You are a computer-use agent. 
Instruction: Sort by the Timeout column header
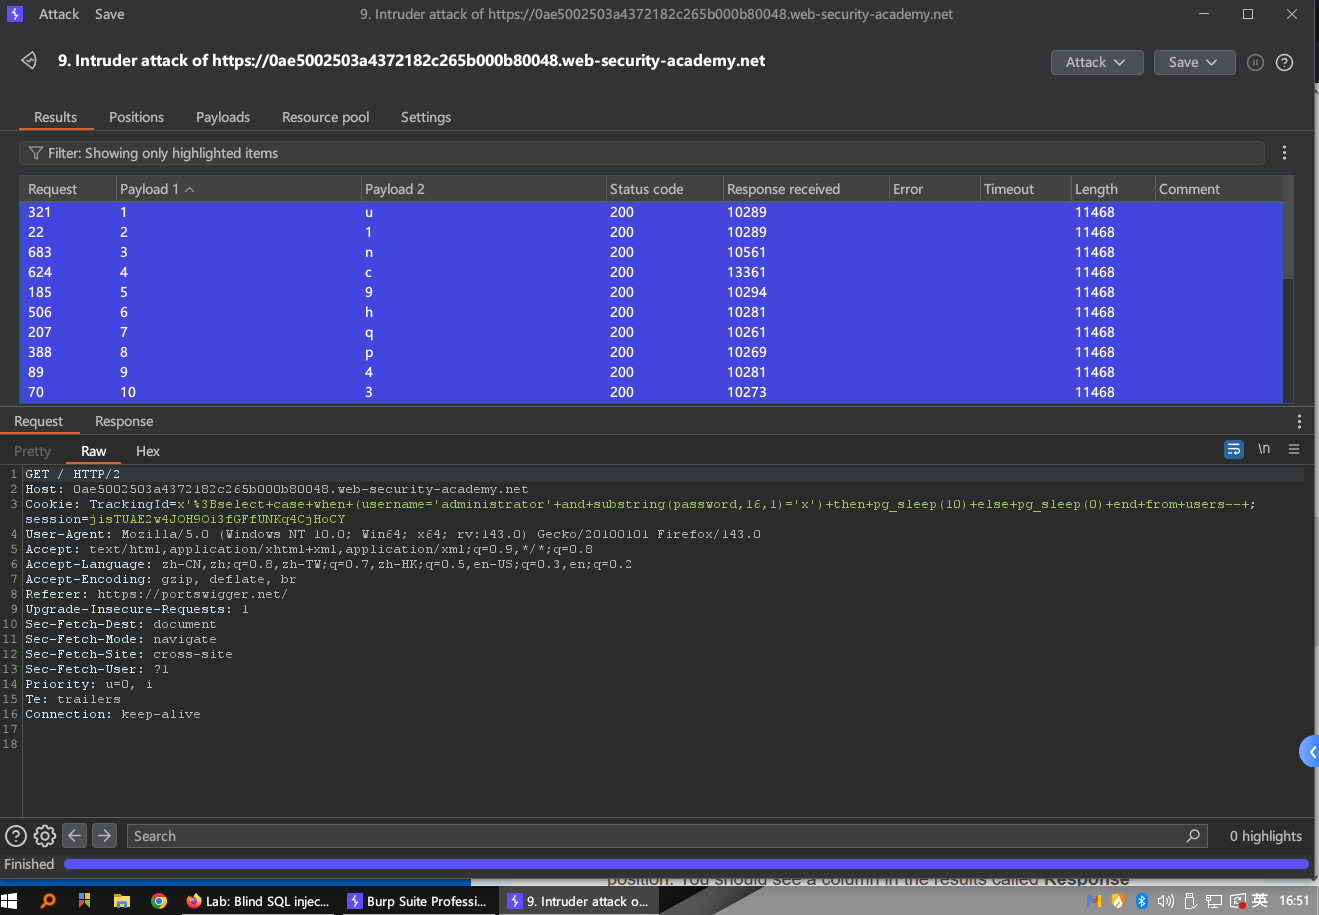(x=1025, y=189)
